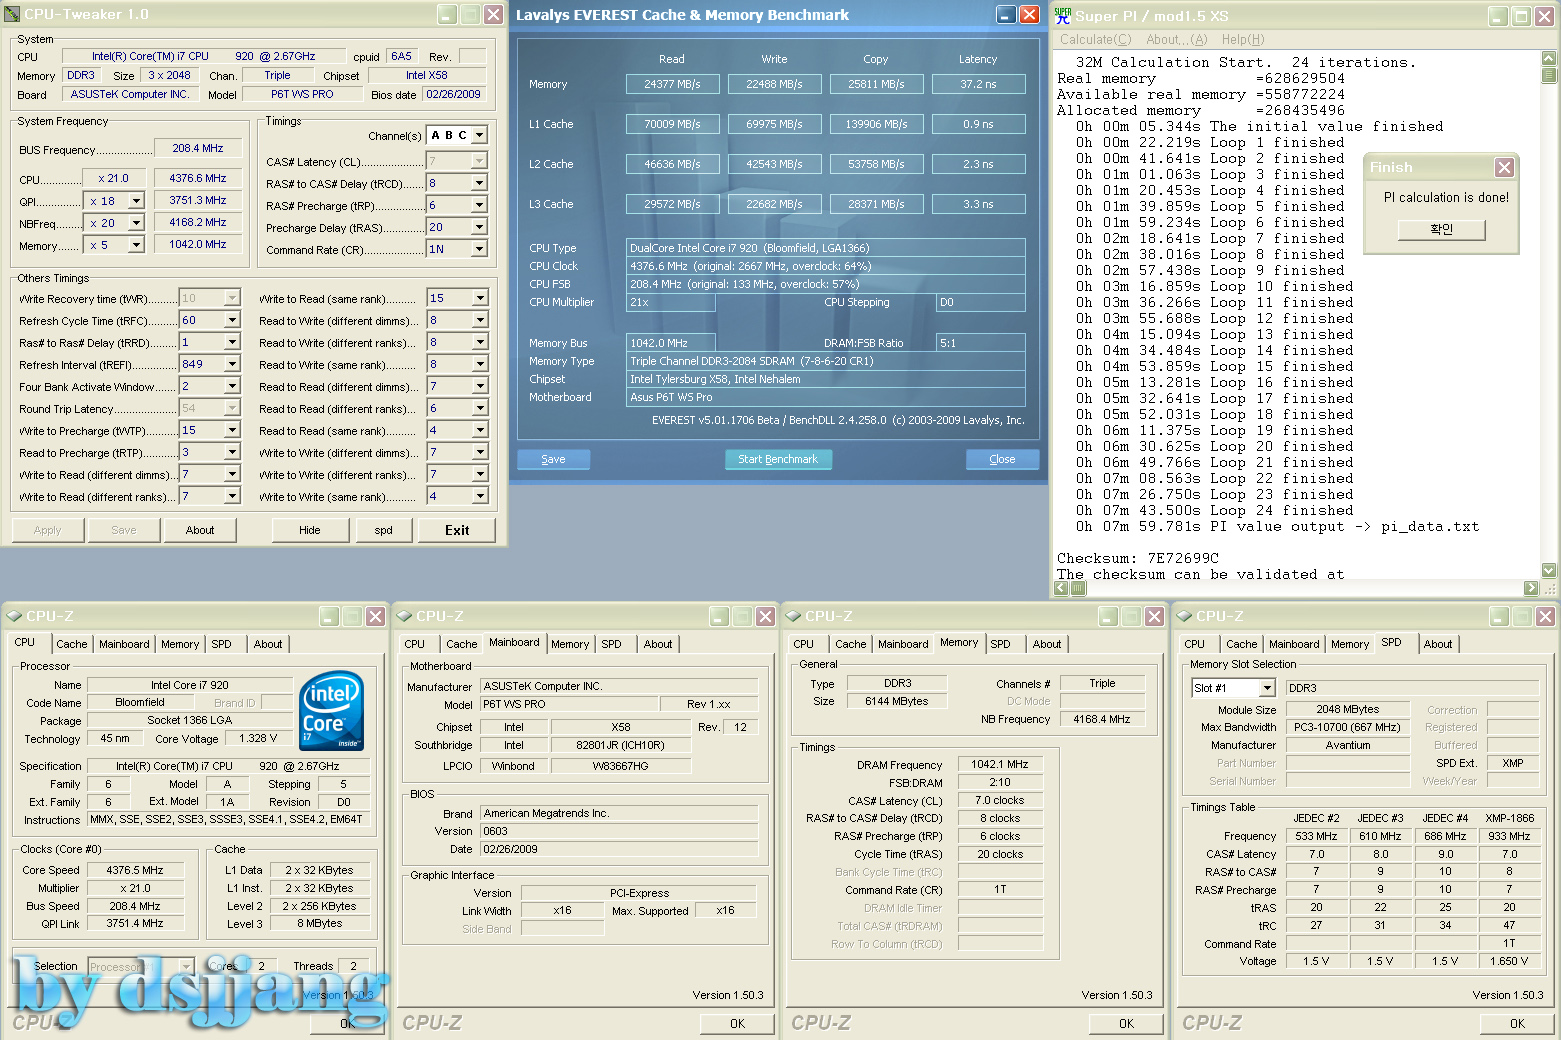
Task: Click Southbridge 82801JR (ICH10R) field
Action: (620, 745)
